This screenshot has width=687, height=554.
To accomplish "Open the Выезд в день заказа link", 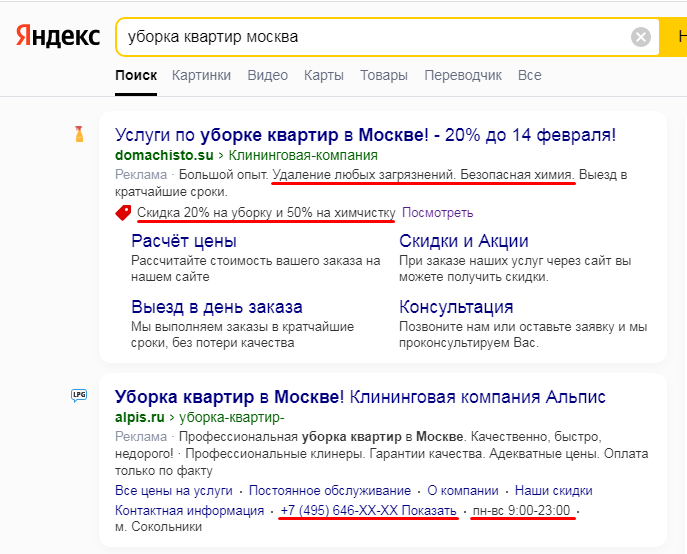I will coord(217,307).
